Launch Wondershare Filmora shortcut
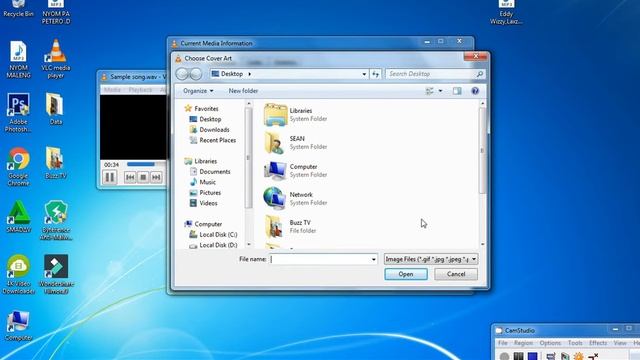The height and width of the screenshot is (360, 640). pyautogui.click(x=56, y=274)
